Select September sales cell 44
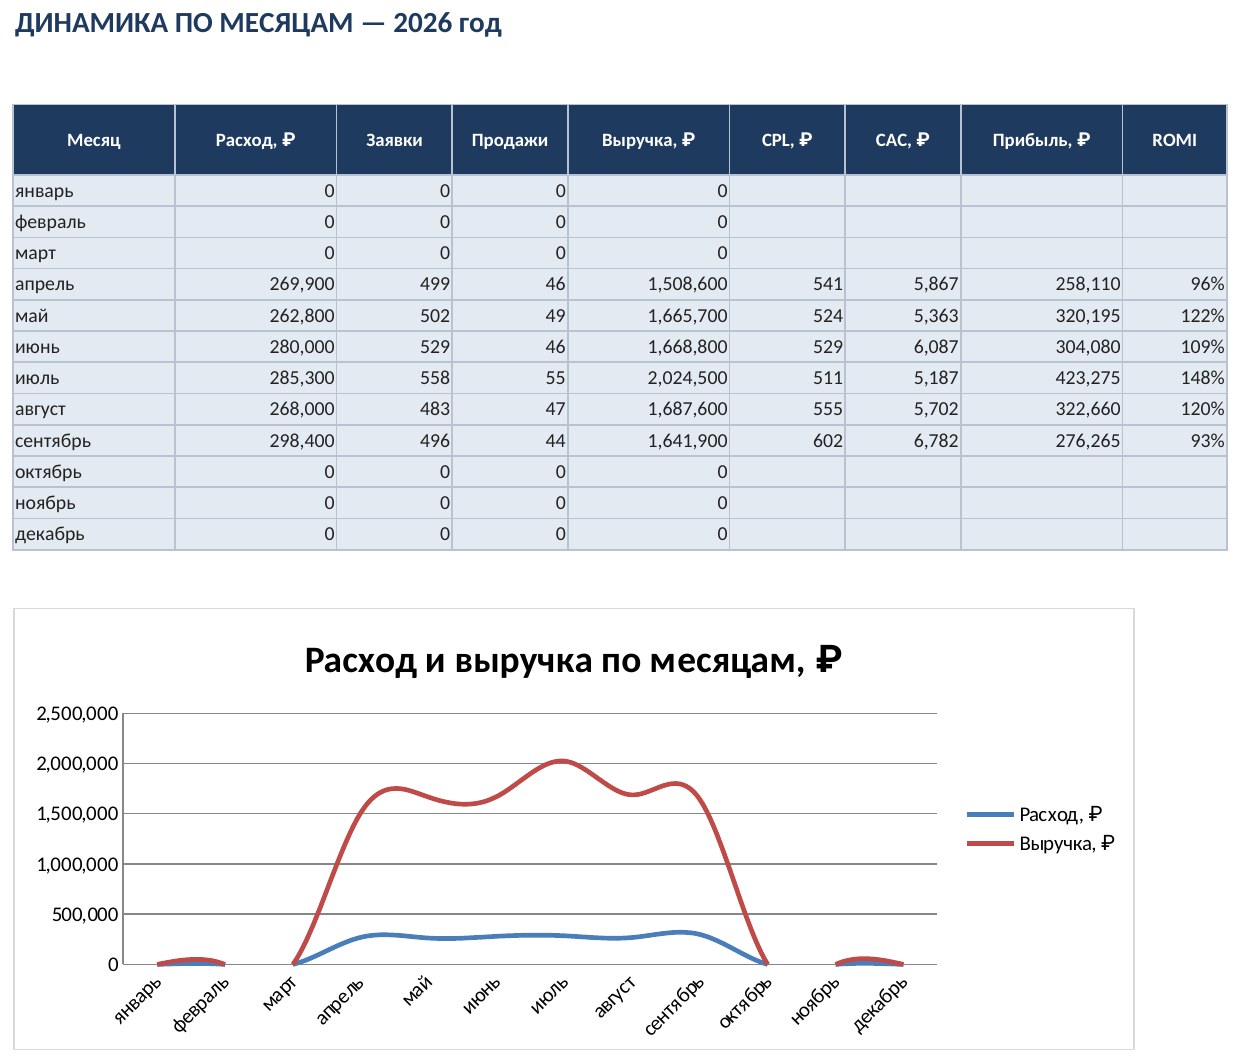Screen dimensions: 1240x1062 [510, 441]
